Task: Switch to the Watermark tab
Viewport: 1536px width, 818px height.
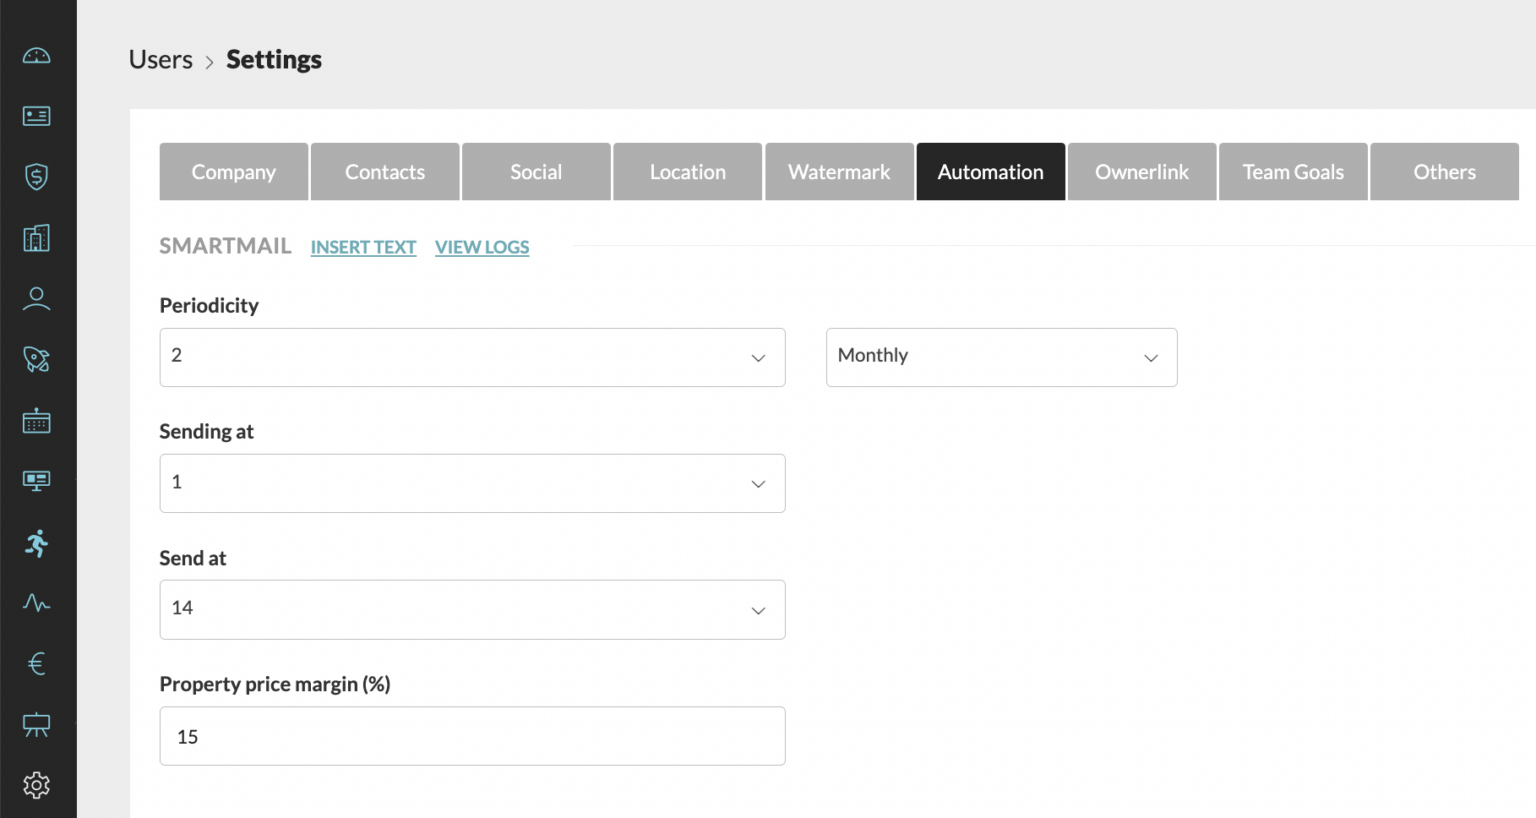Action: pos(839,171)
